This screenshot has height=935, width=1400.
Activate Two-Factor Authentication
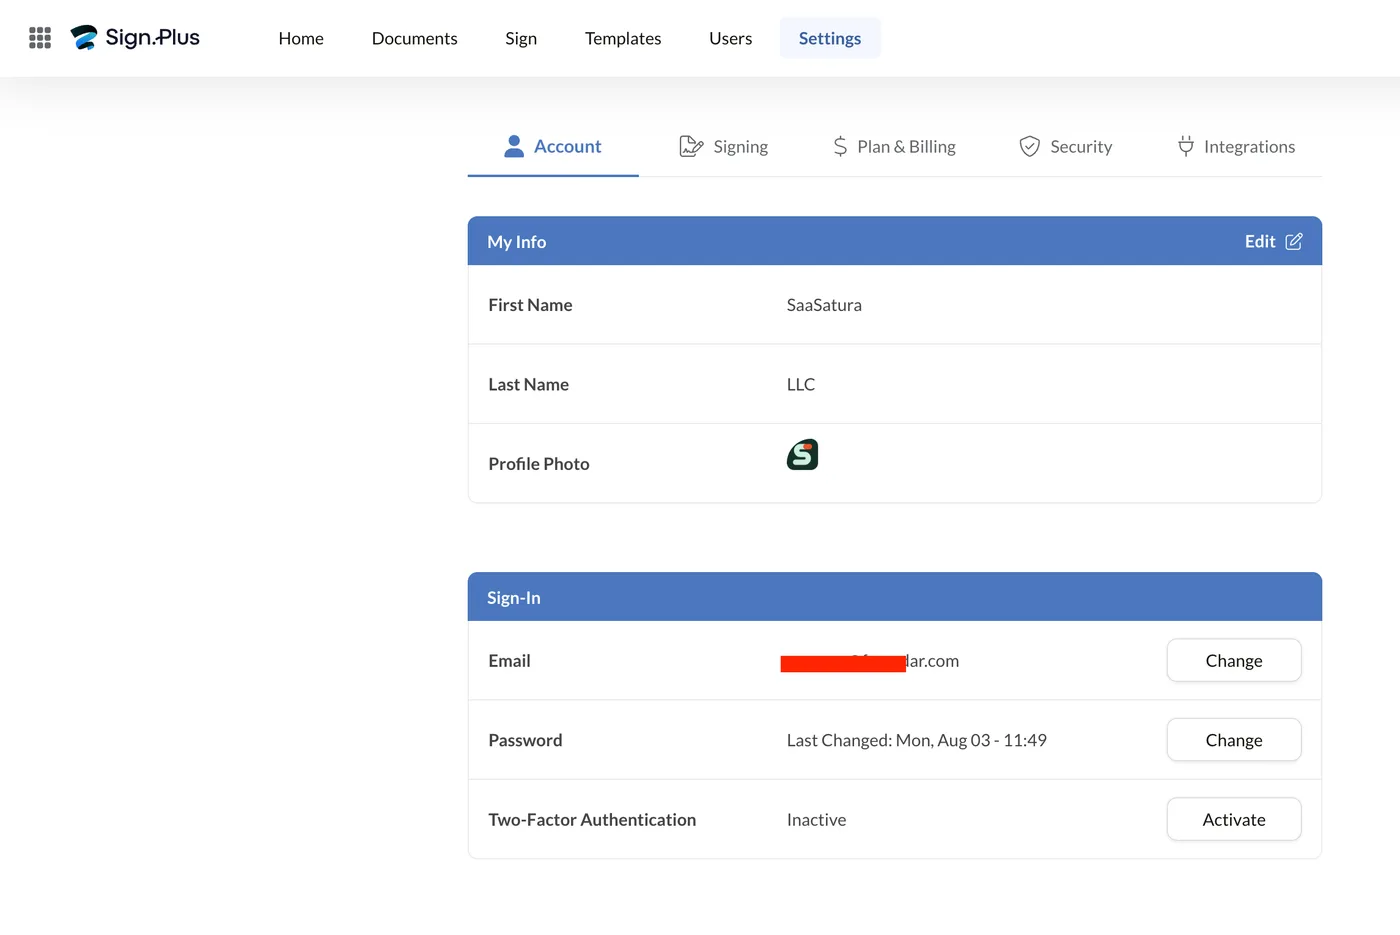coord(1234,819)
